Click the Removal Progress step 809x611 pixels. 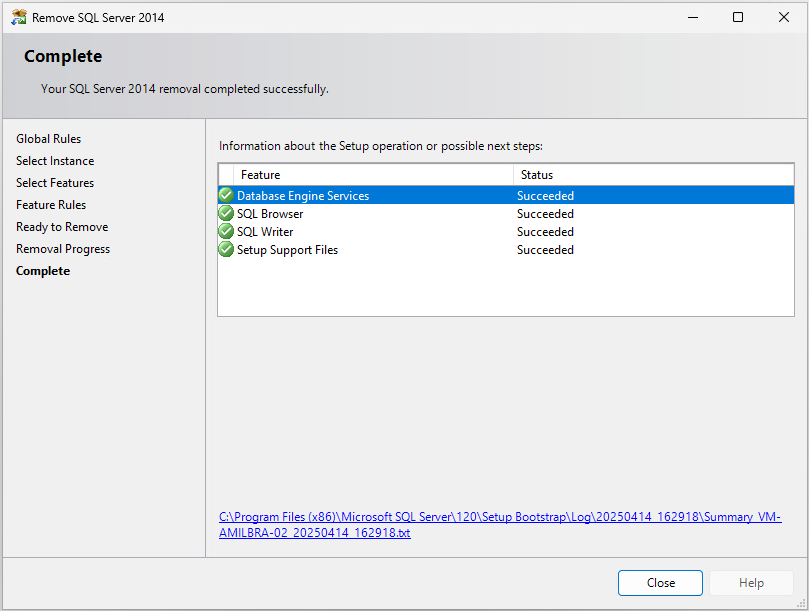pyautogui.click(x=63, y=249)
